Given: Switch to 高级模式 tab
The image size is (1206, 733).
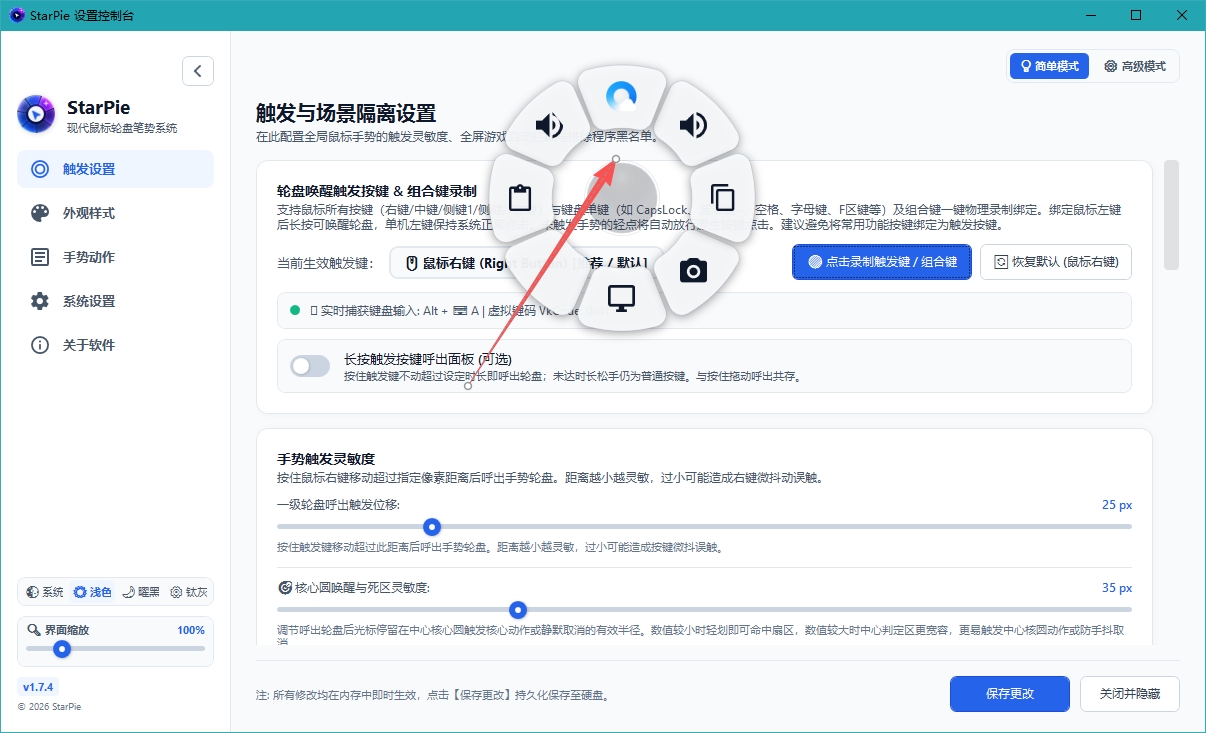Looking at the screenshot, I should (x=1135, y=66).
